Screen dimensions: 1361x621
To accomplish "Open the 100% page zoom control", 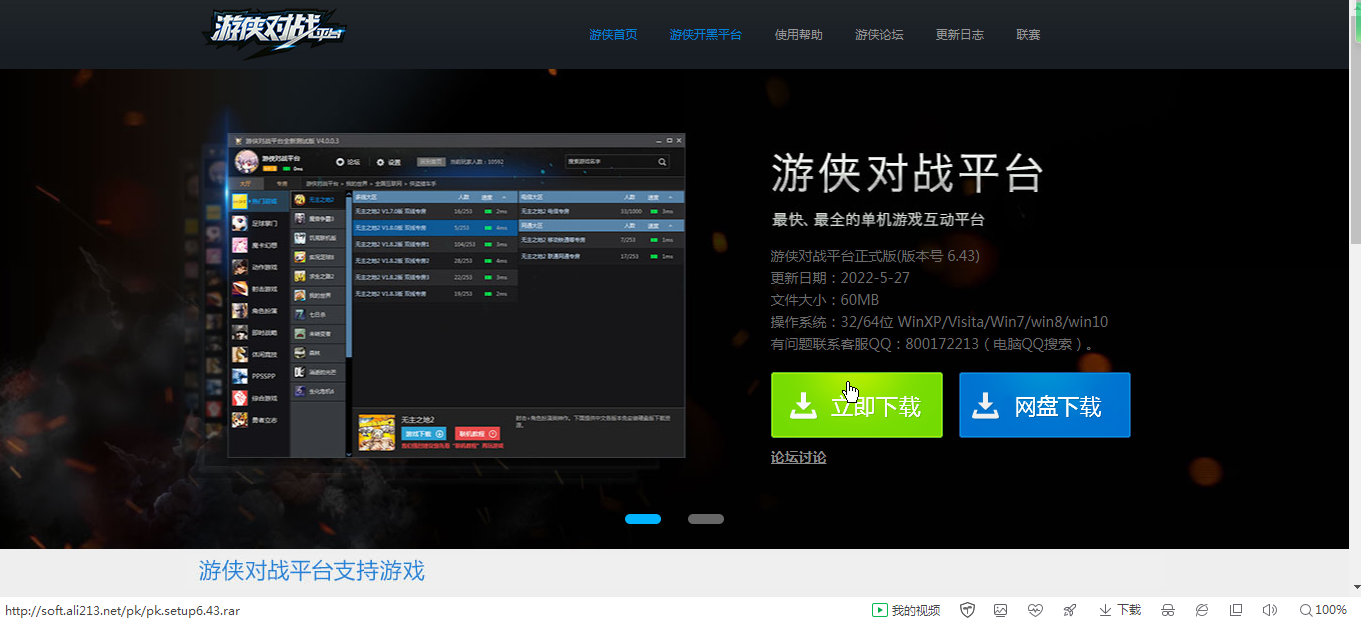I will pyautogui.click(x=1323, y=610).
